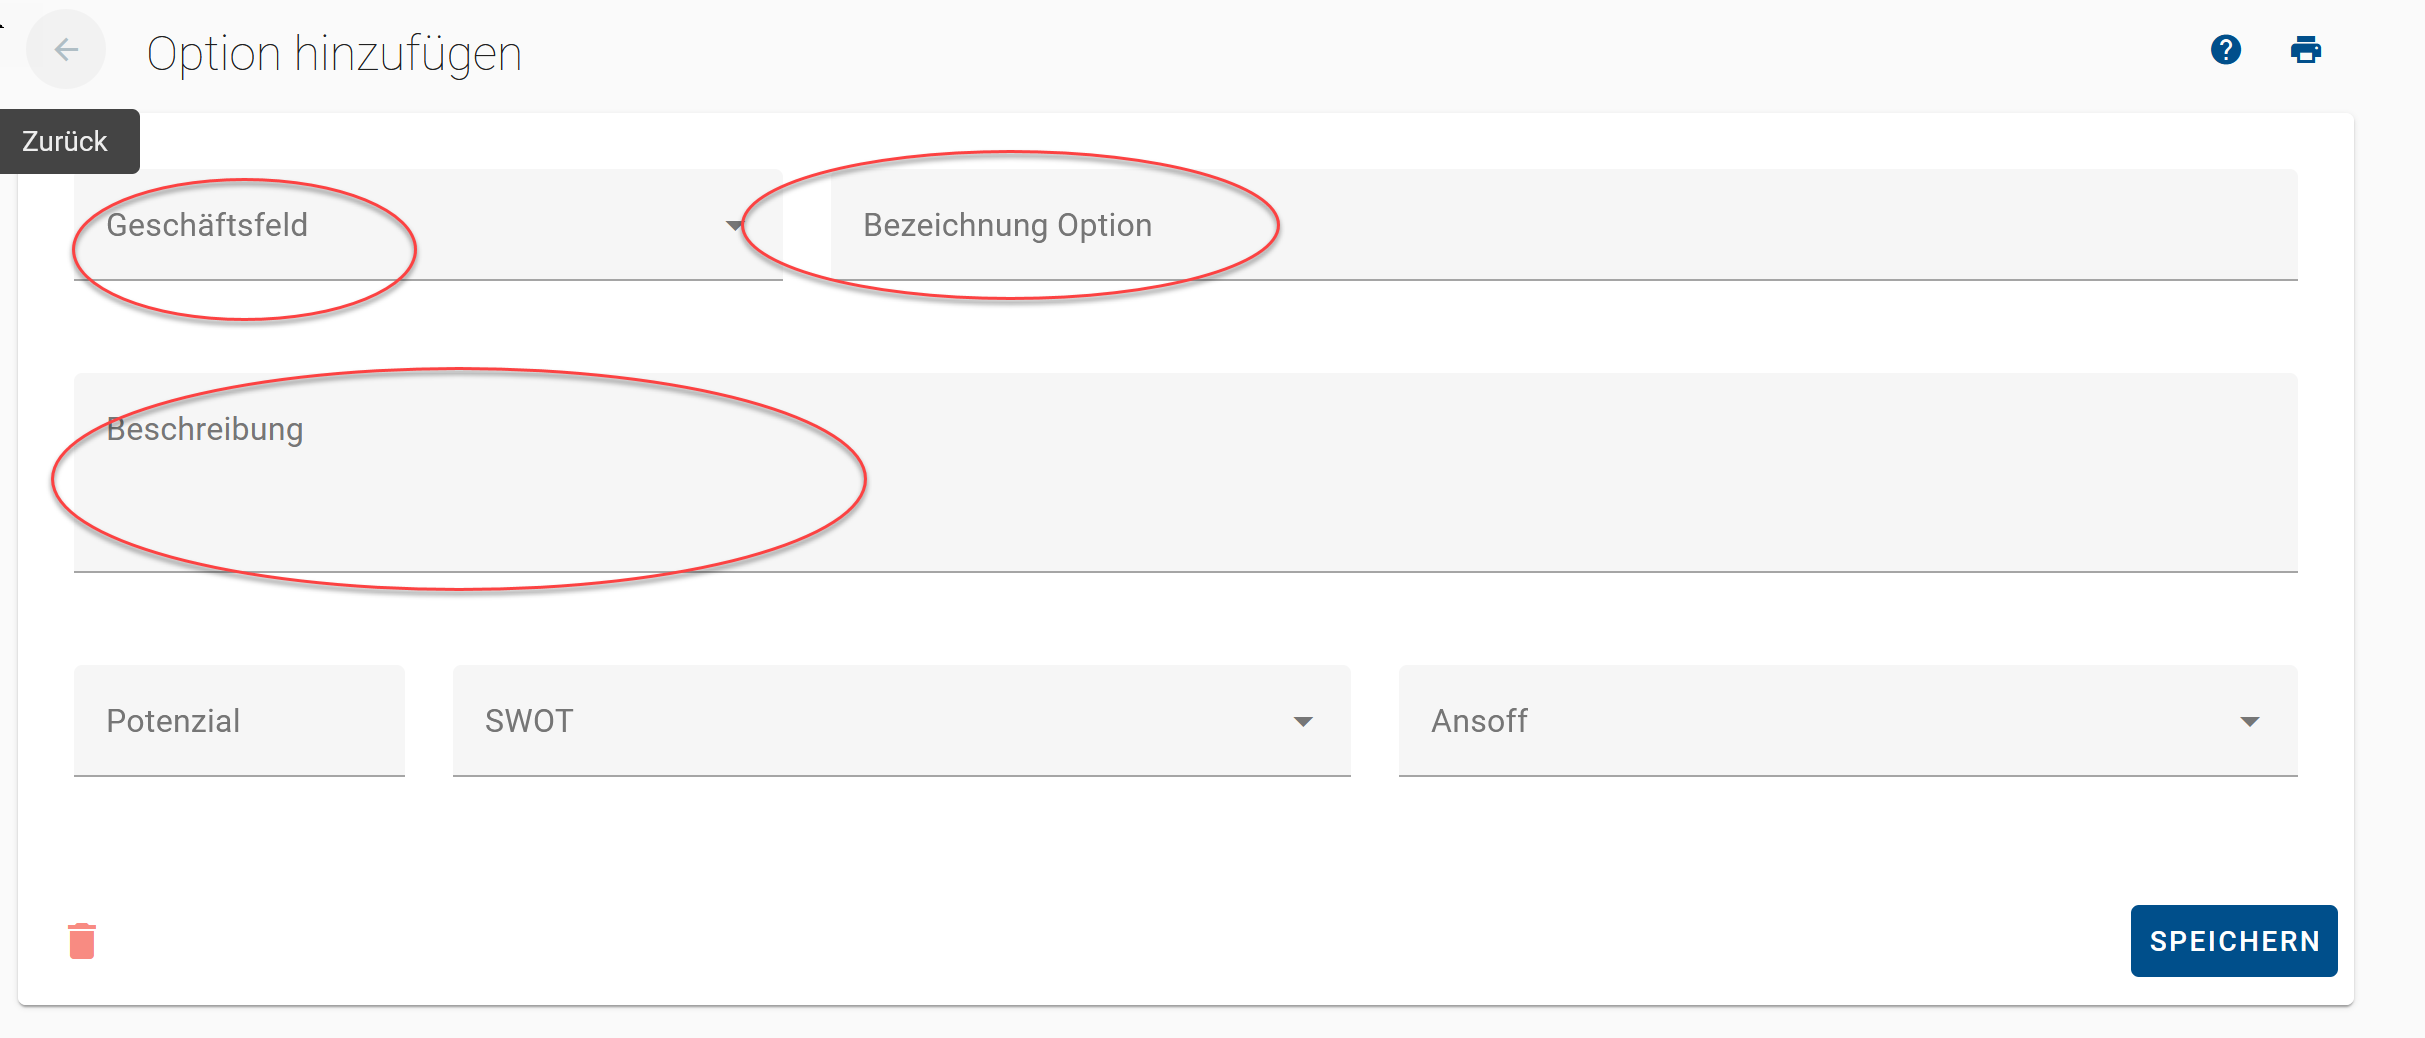Open the Geschäftsfeld selection field
Viewport: 2425px width, 1038px height.
coord(428,225)
